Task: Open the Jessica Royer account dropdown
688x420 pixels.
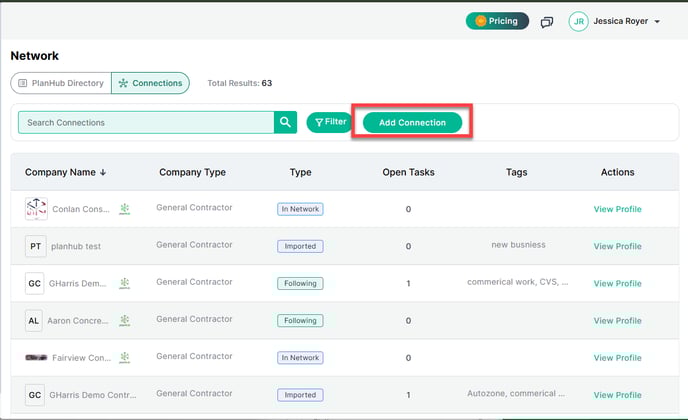Action: [x=657, y=21]
